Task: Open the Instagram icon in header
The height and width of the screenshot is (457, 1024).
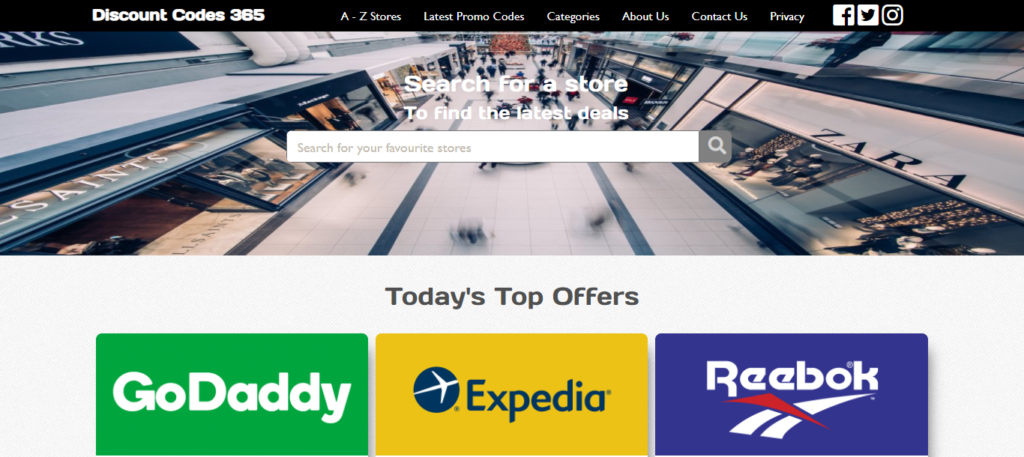Action: 892,15
